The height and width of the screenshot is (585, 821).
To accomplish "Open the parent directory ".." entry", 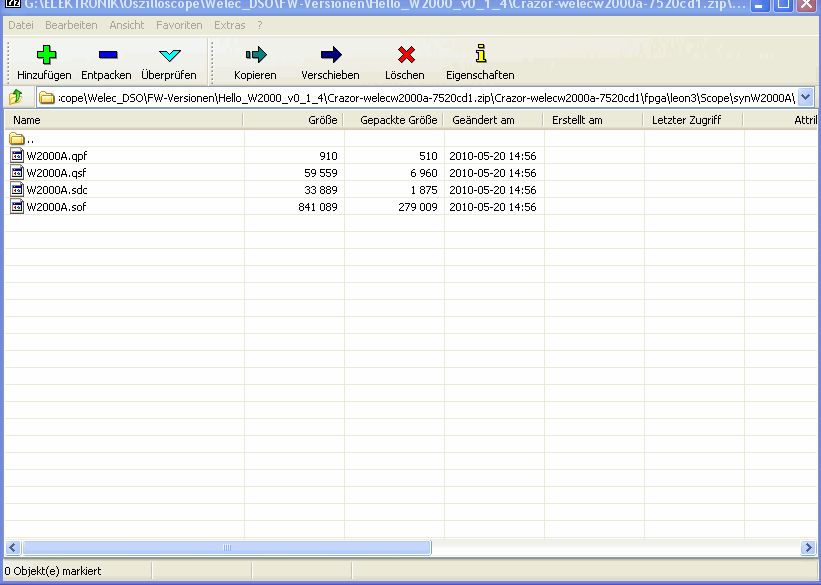I will tap(30, 139).
